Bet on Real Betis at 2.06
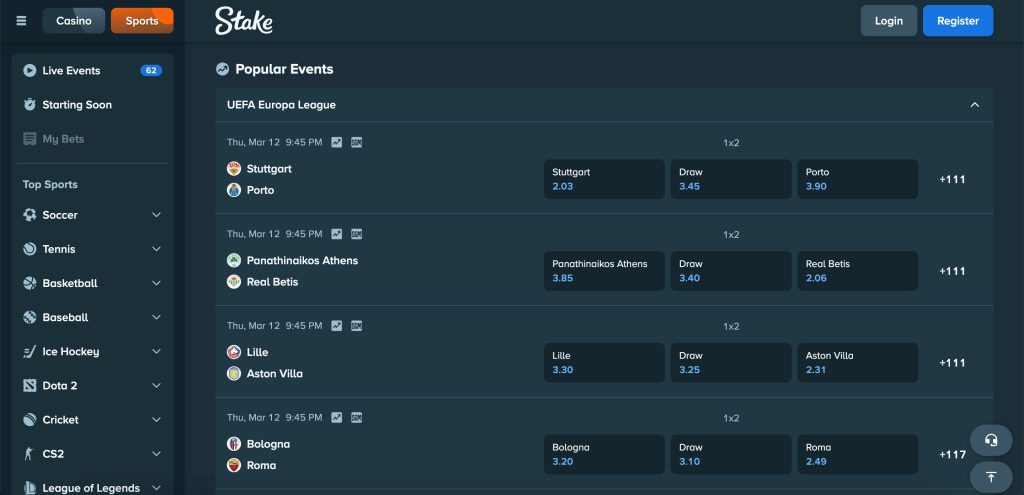The height and width of the screenshot is (495, 1024). point(857,271)
